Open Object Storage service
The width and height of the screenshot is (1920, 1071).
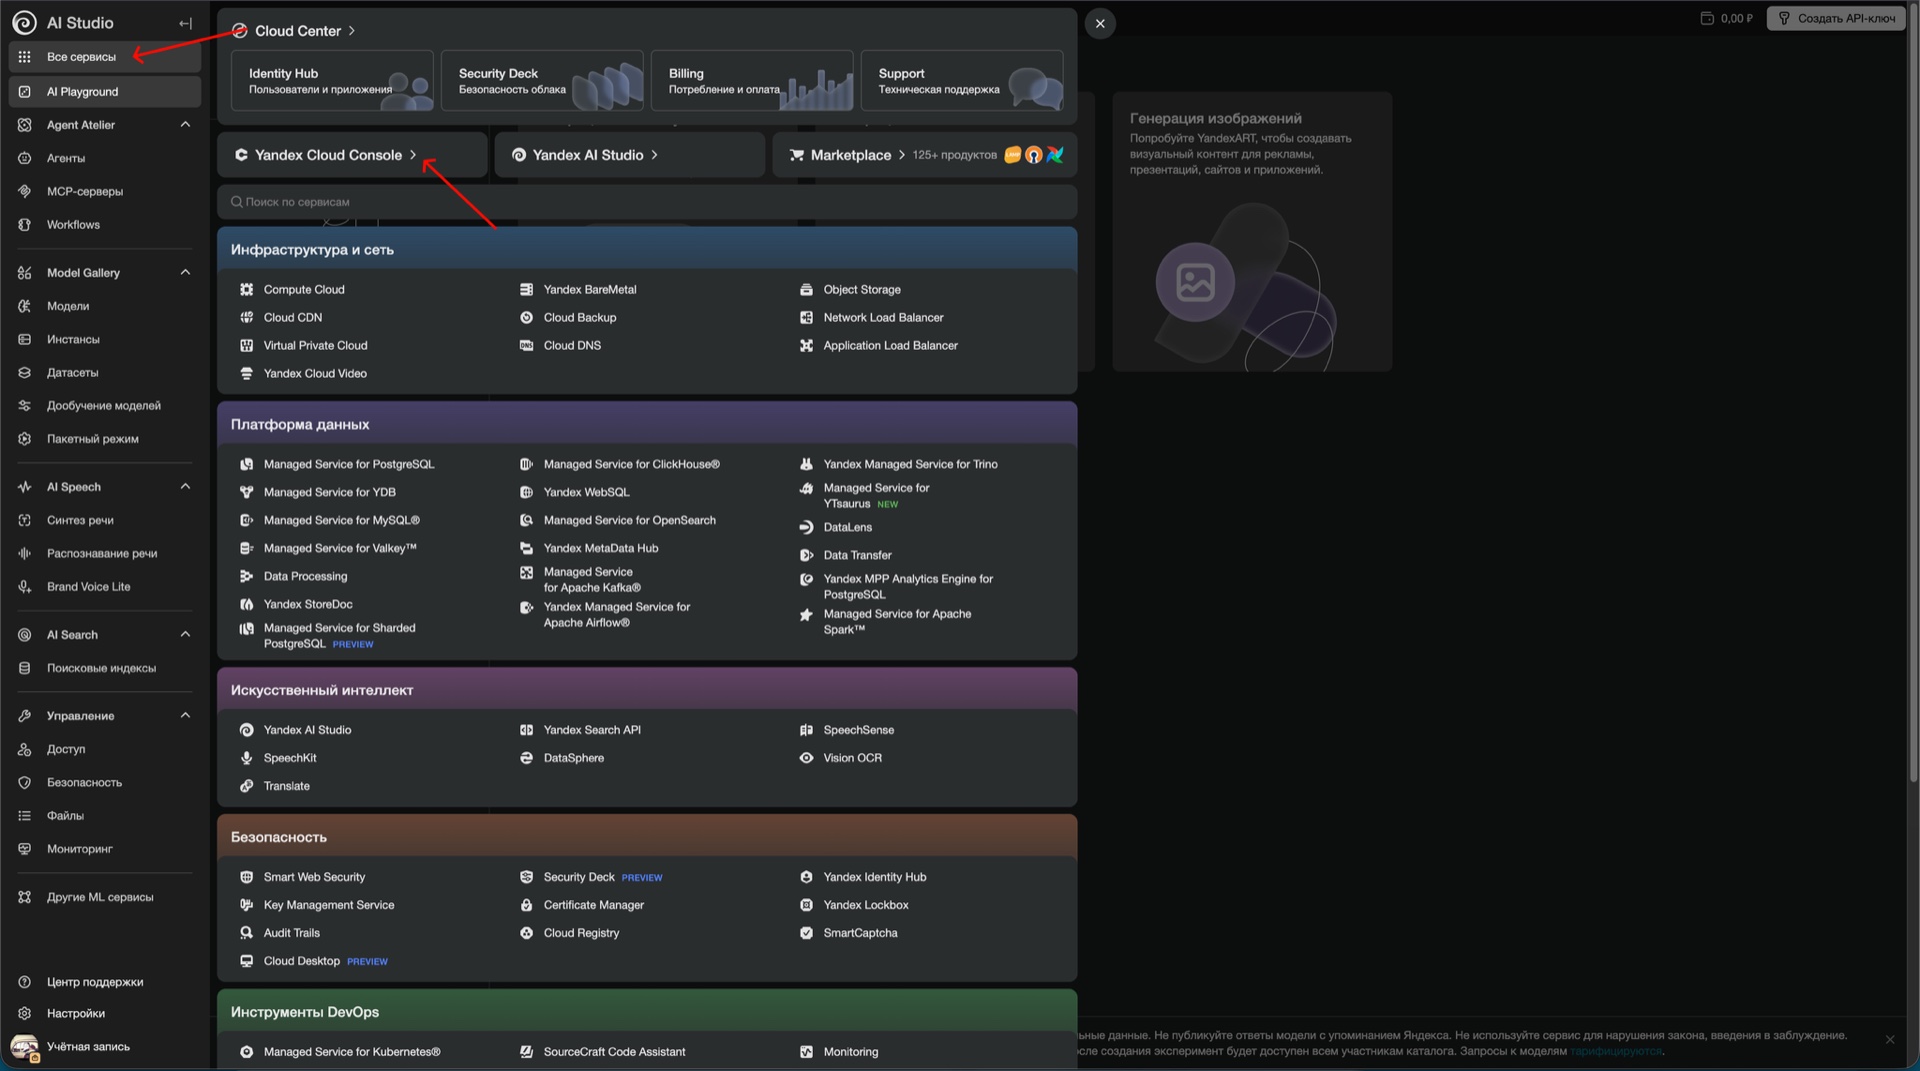[x=861, y=289]
